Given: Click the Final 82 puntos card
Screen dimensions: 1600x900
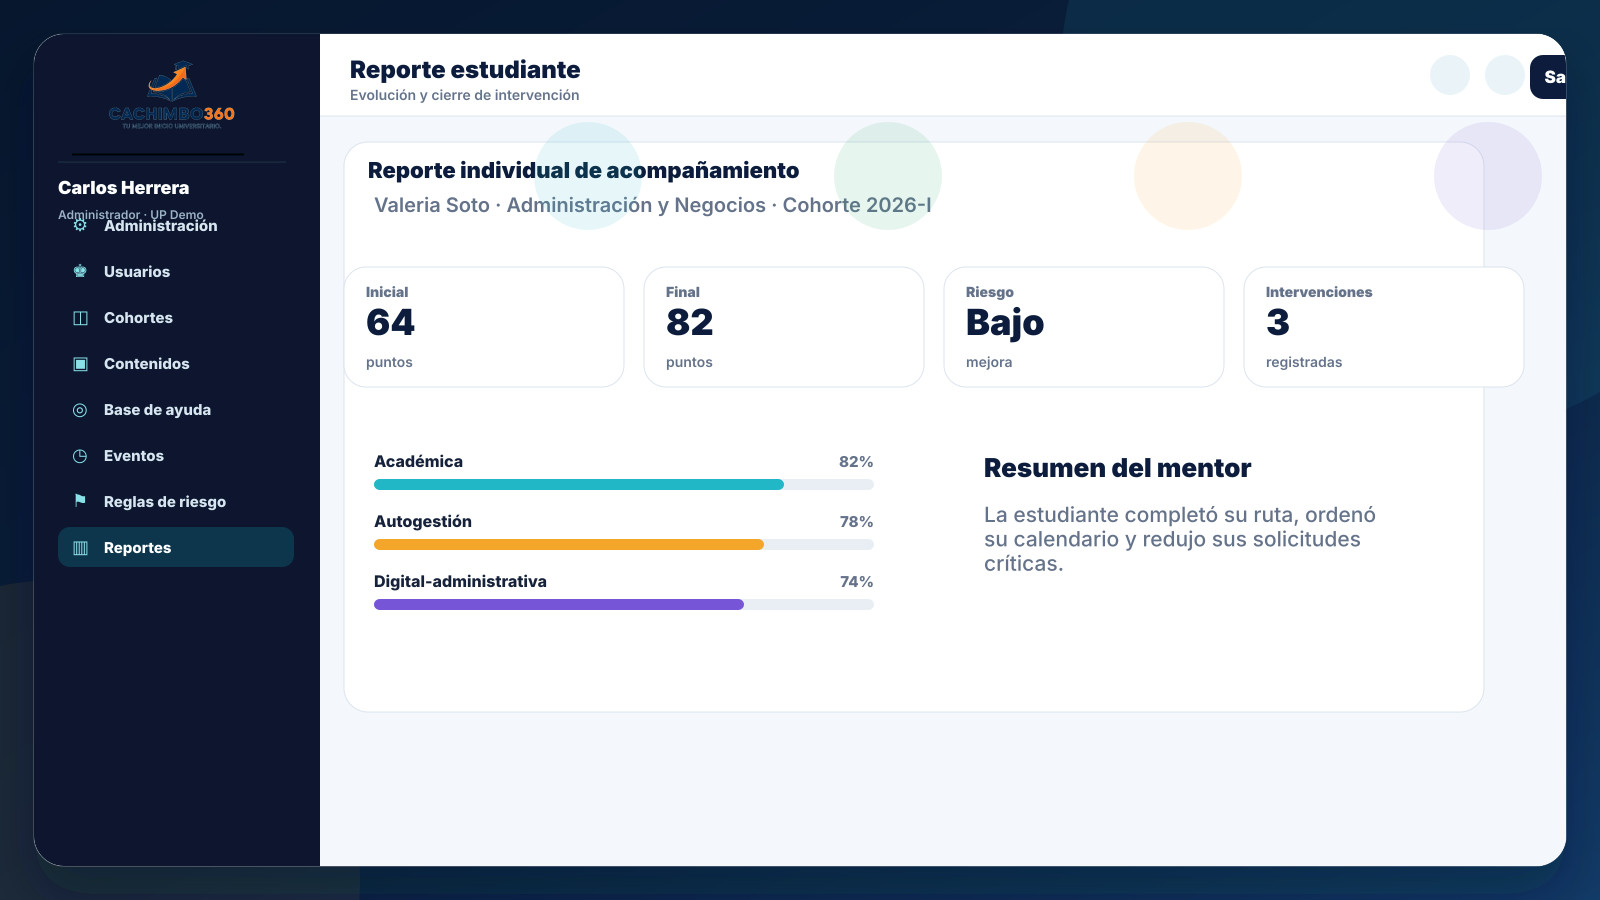Looking at the screenshot, I should pos(784,327).
